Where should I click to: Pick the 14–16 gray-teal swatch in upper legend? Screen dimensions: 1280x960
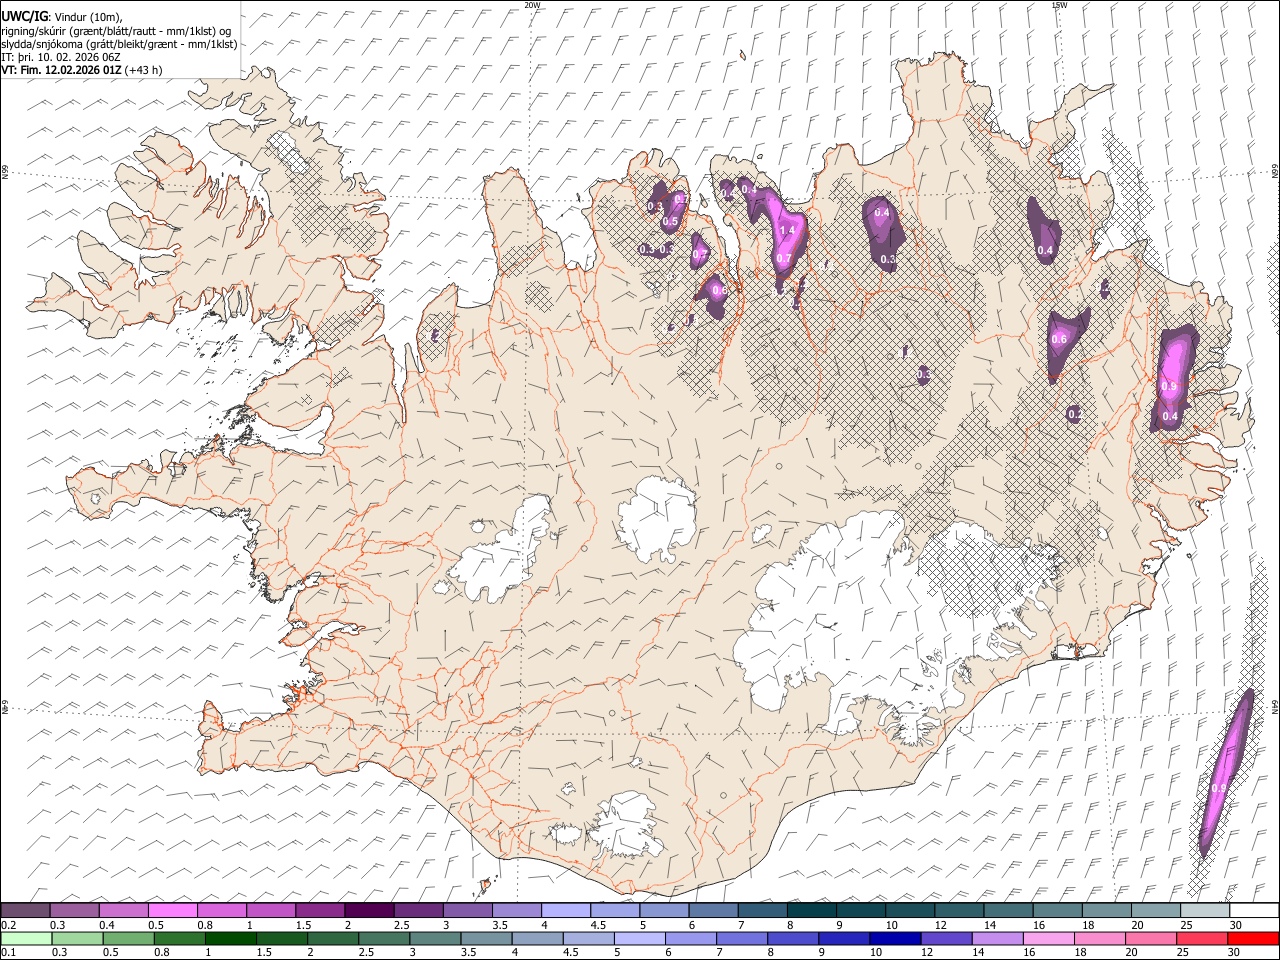point(1008,911)
